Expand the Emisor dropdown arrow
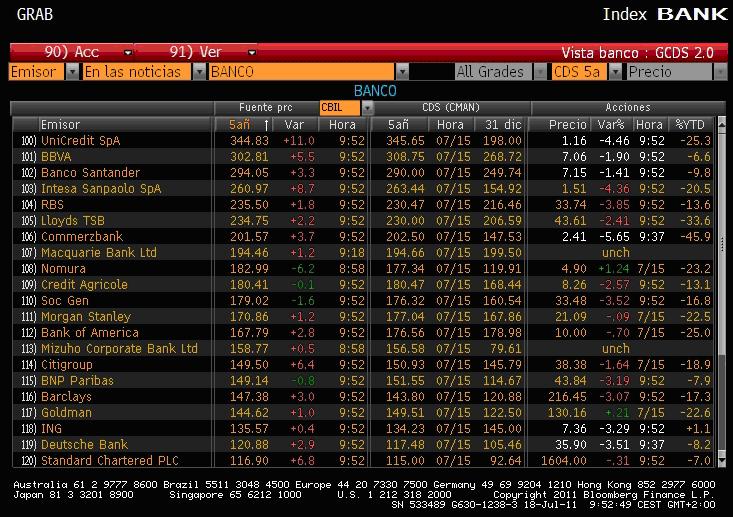 [72, 72]
